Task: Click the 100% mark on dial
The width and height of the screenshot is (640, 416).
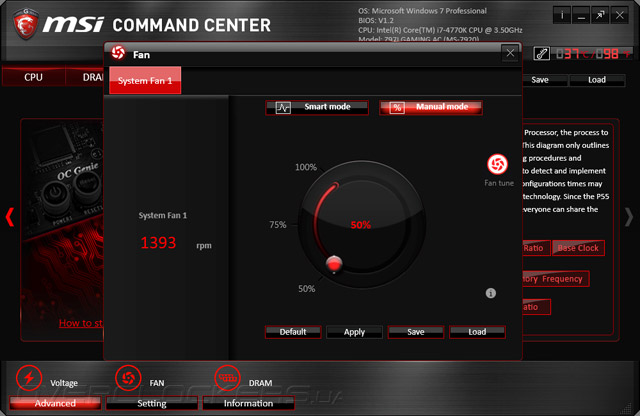Action: pyautogui.click(x=306, y=167)
